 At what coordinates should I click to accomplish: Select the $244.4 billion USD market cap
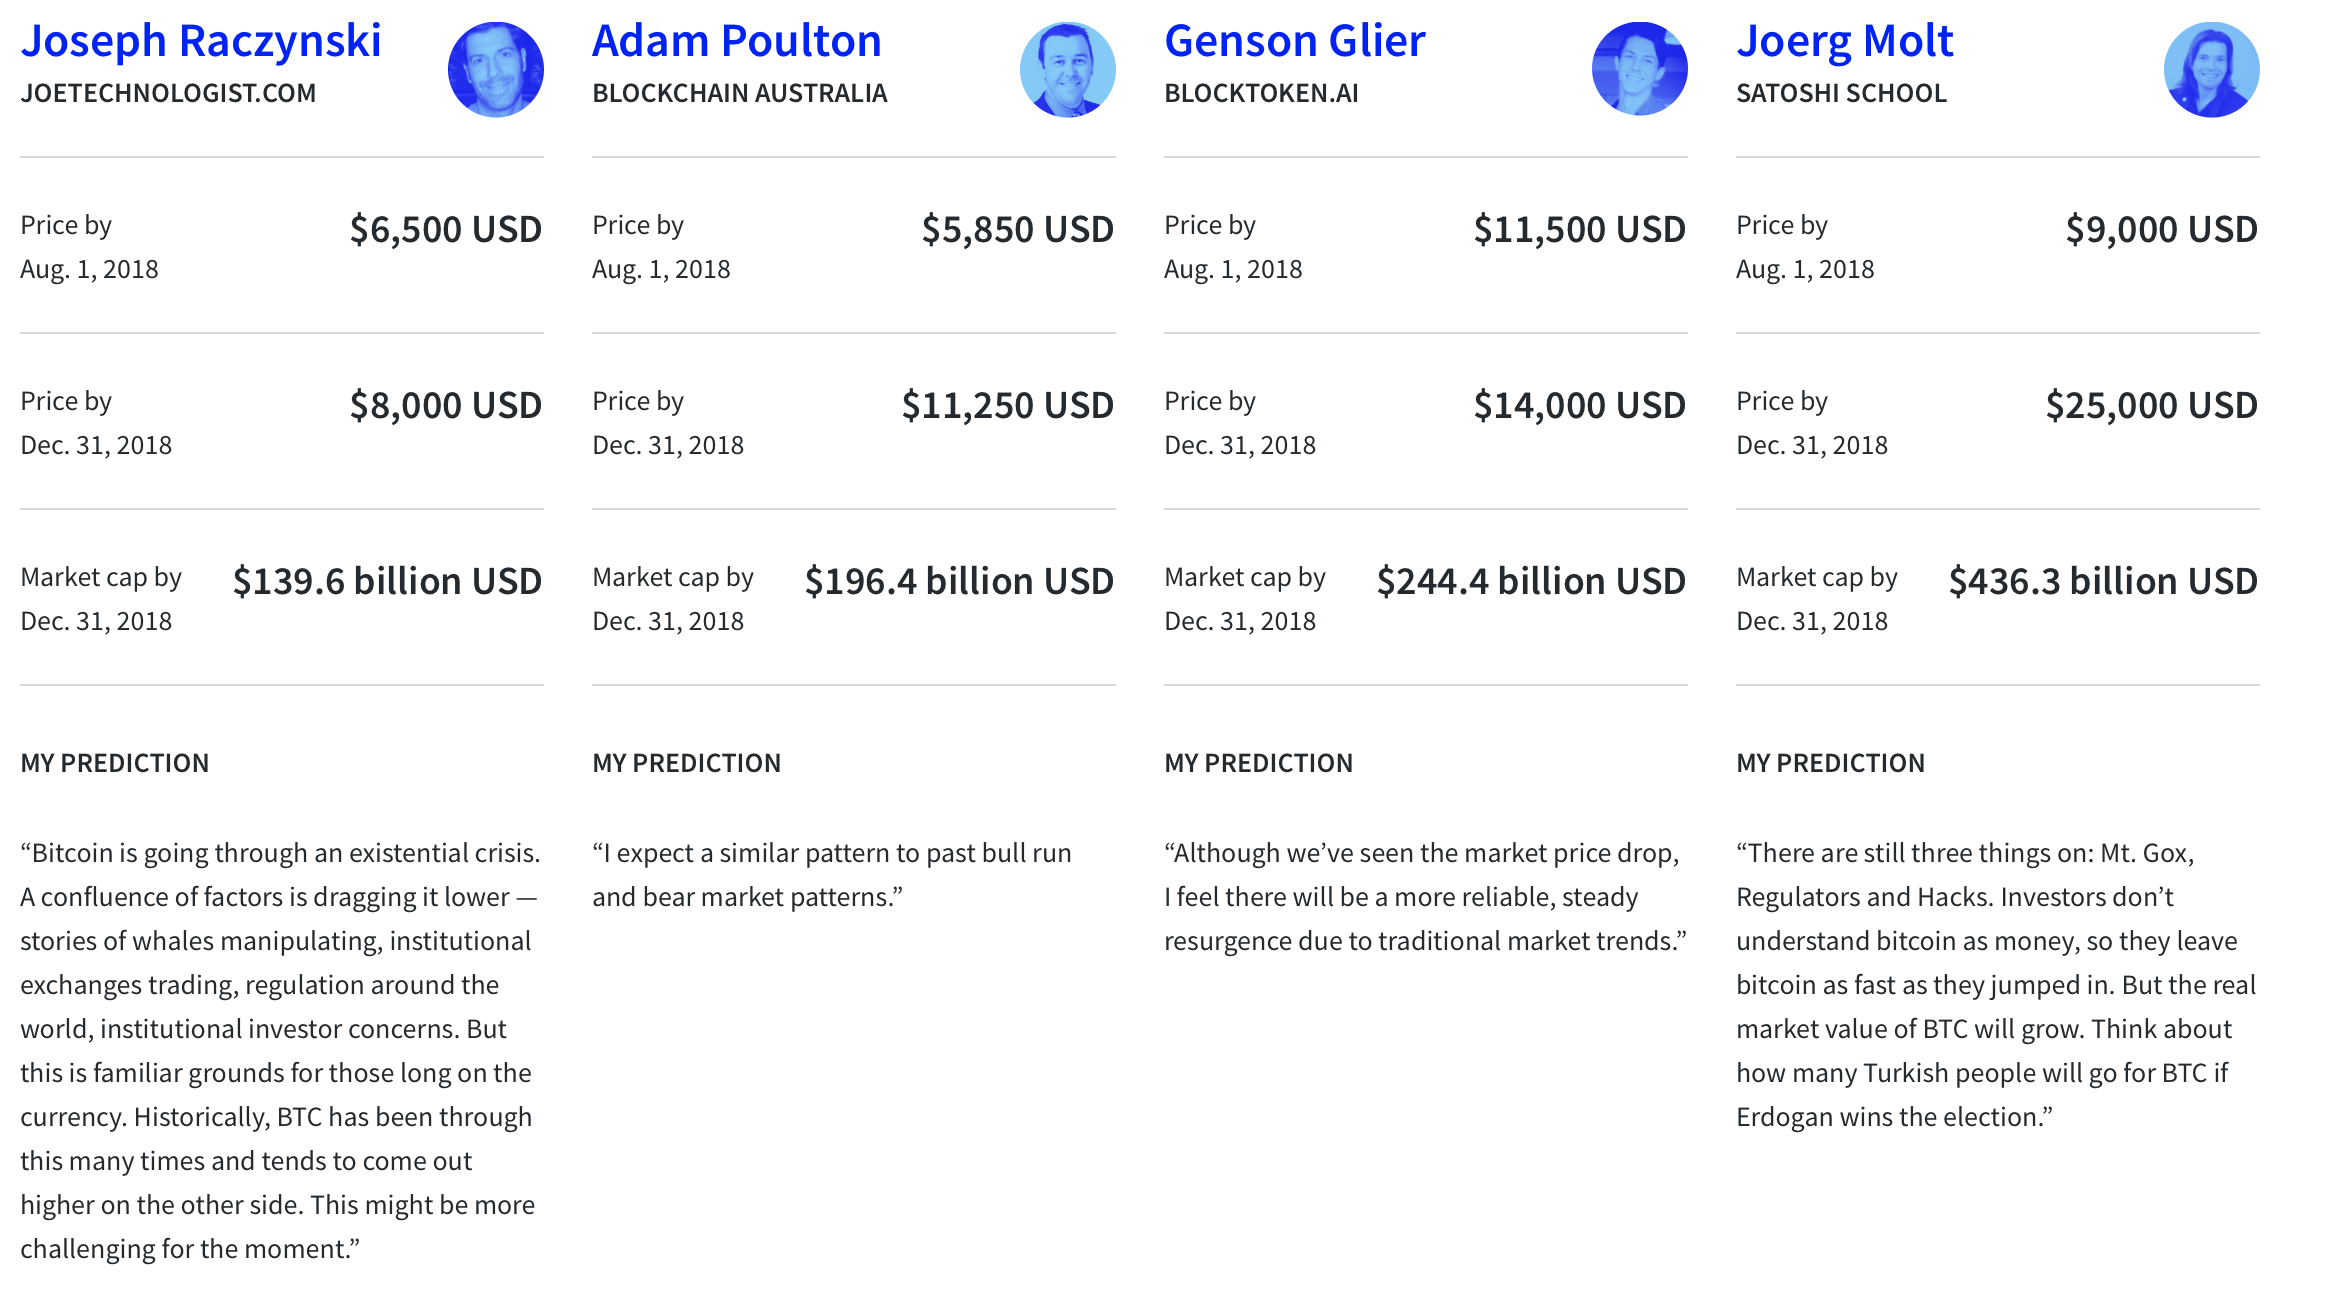tap(1531, 581)
